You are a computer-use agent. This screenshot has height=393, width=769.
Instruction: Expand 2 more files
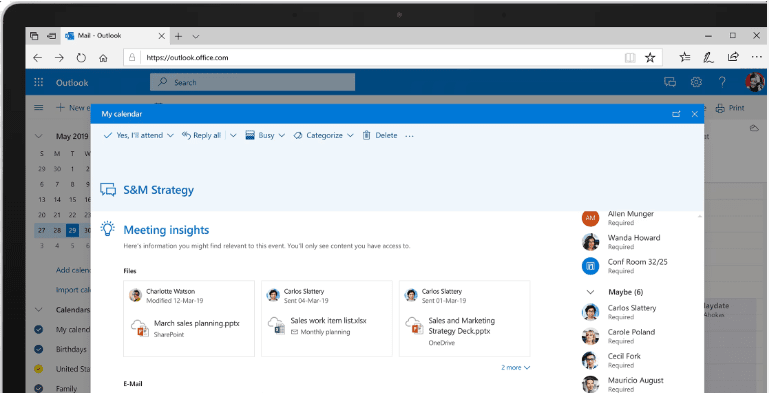tap(515, 367)
